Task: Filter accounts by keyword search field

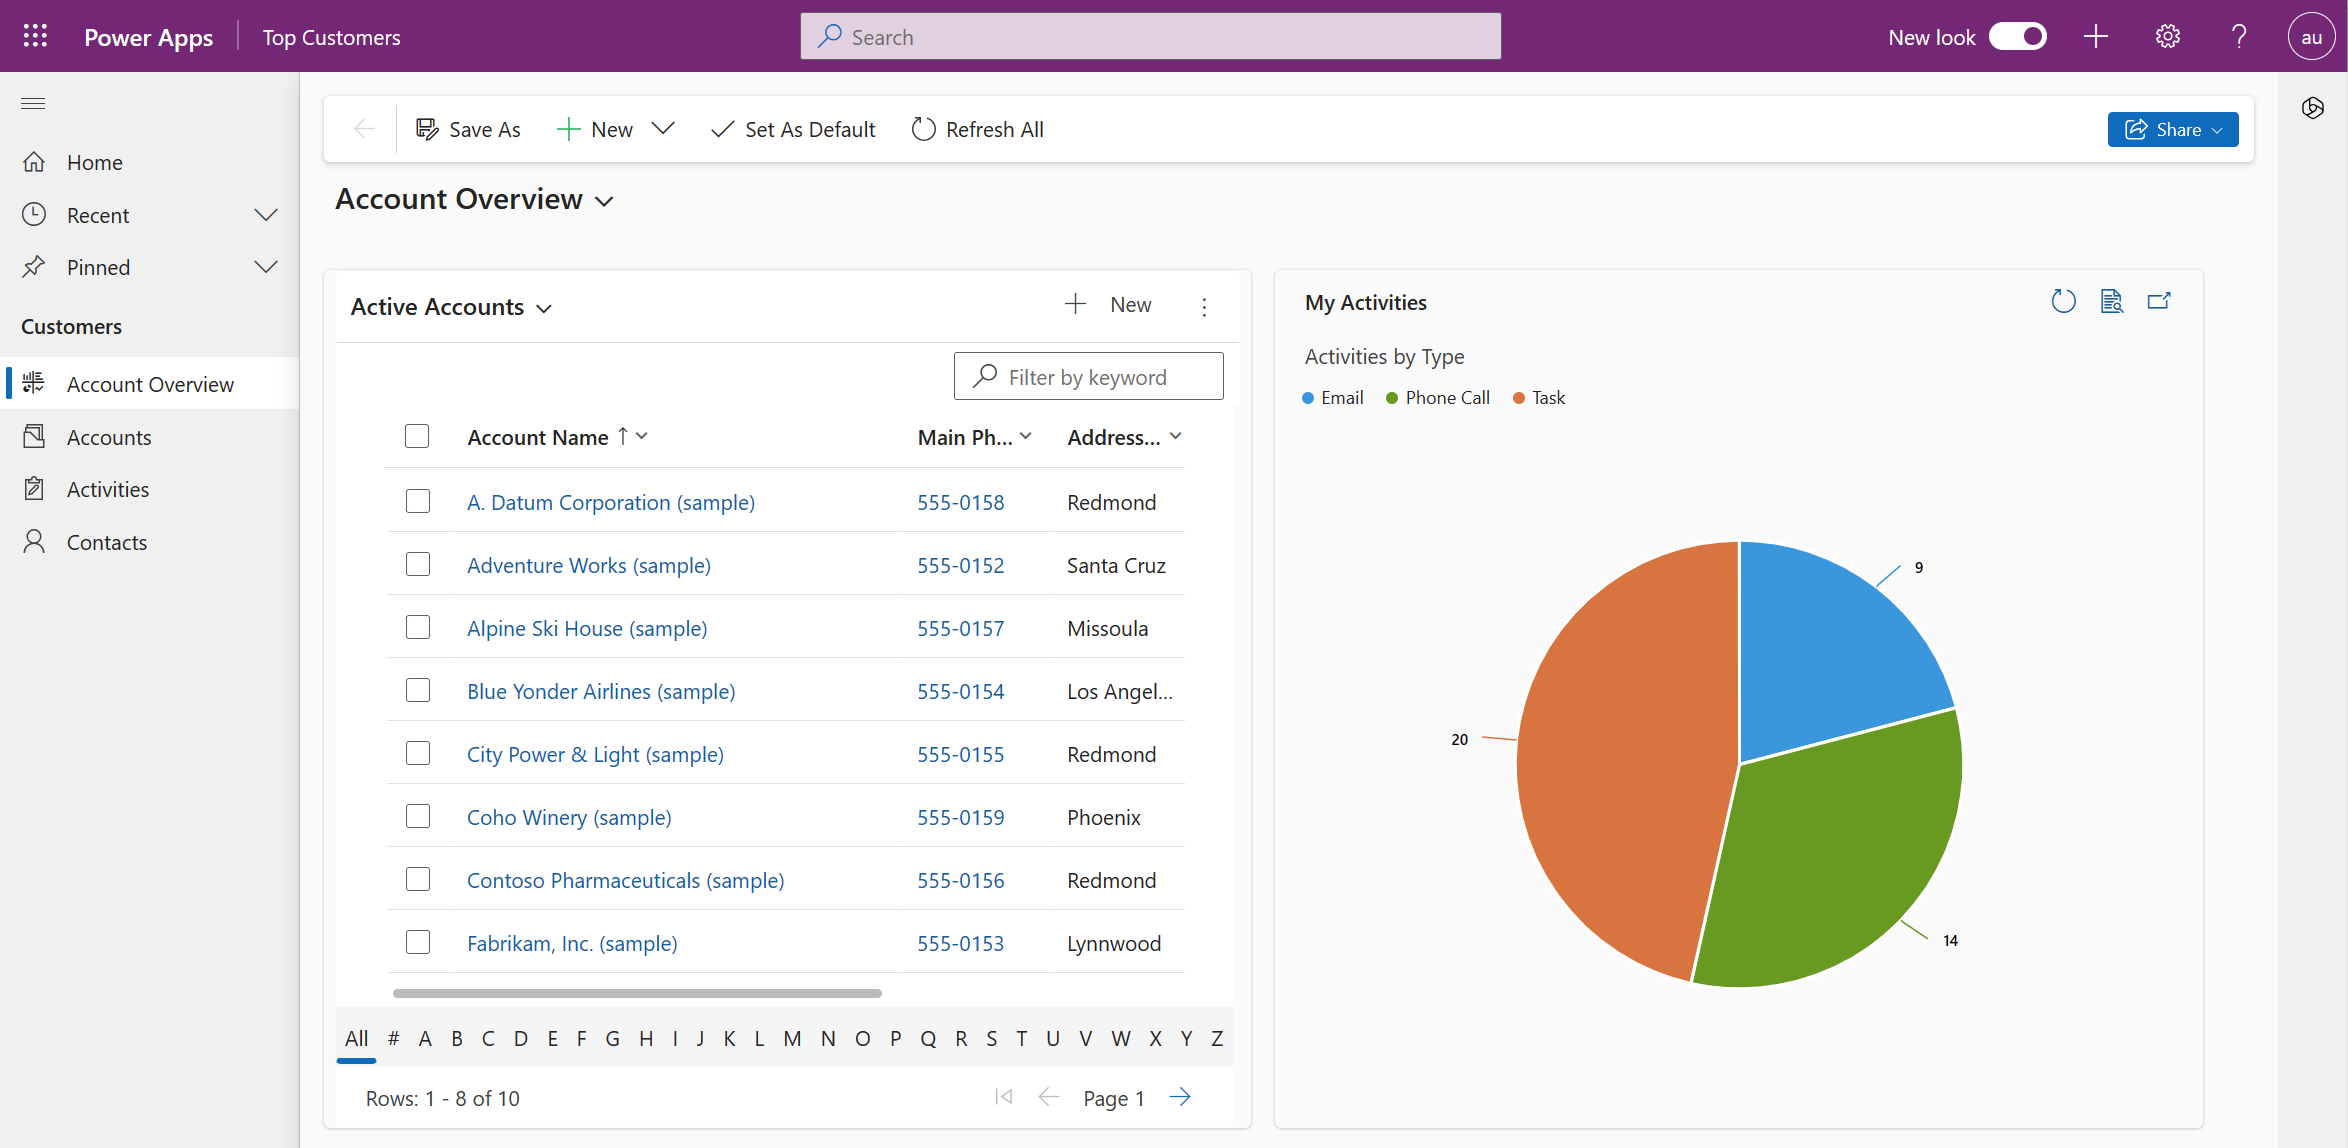Action: (1087, 376)
